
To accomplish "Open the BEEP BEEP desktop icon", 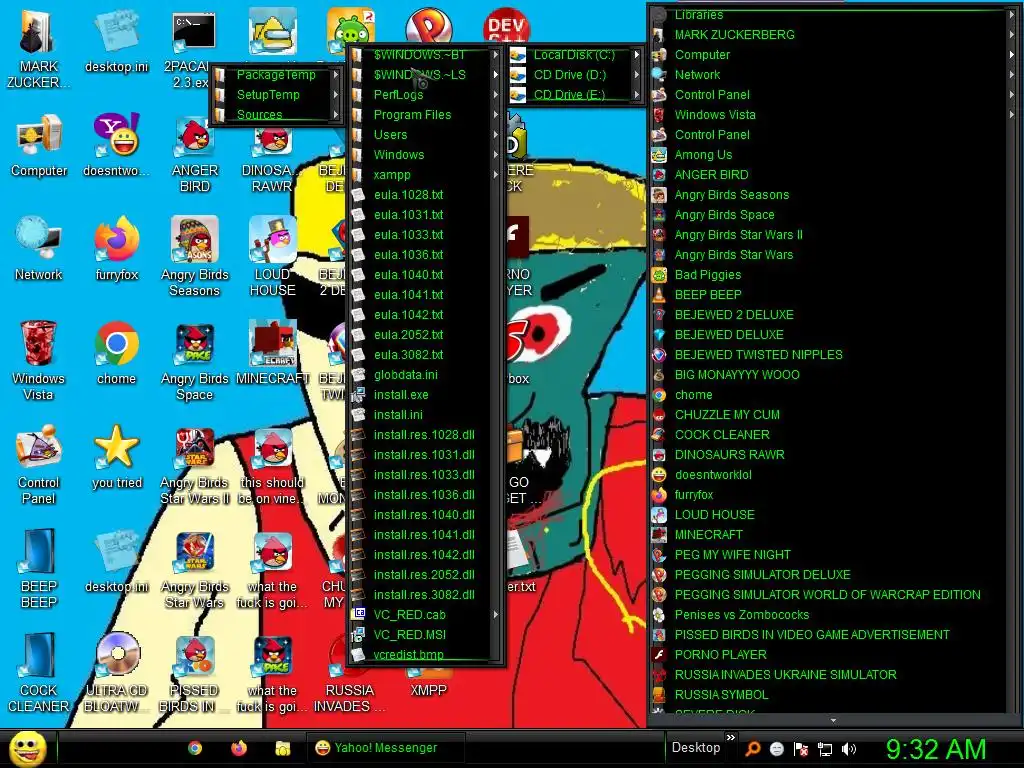I will [x=39, y=568].
